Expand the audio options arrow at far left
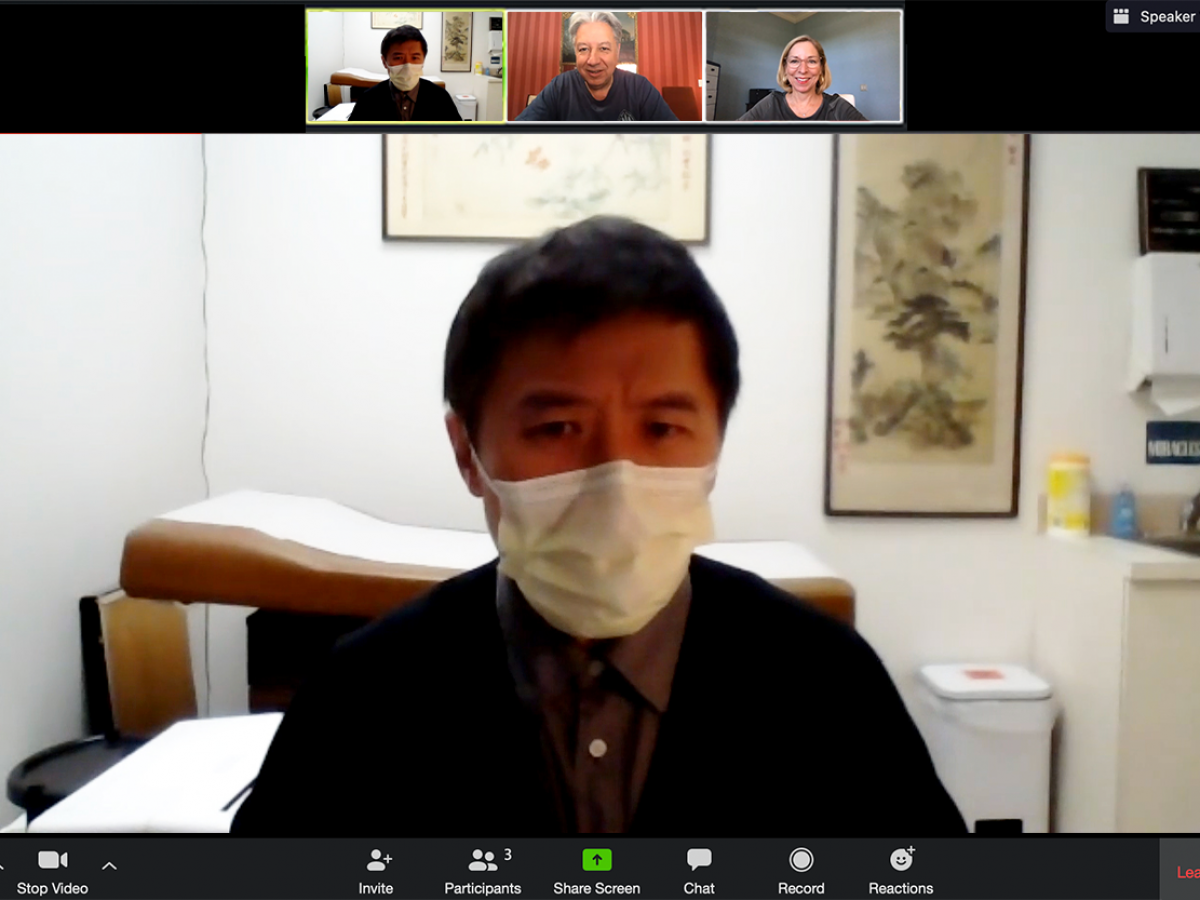The height and width of the screenshot is (900, 1200). [3, 866]
